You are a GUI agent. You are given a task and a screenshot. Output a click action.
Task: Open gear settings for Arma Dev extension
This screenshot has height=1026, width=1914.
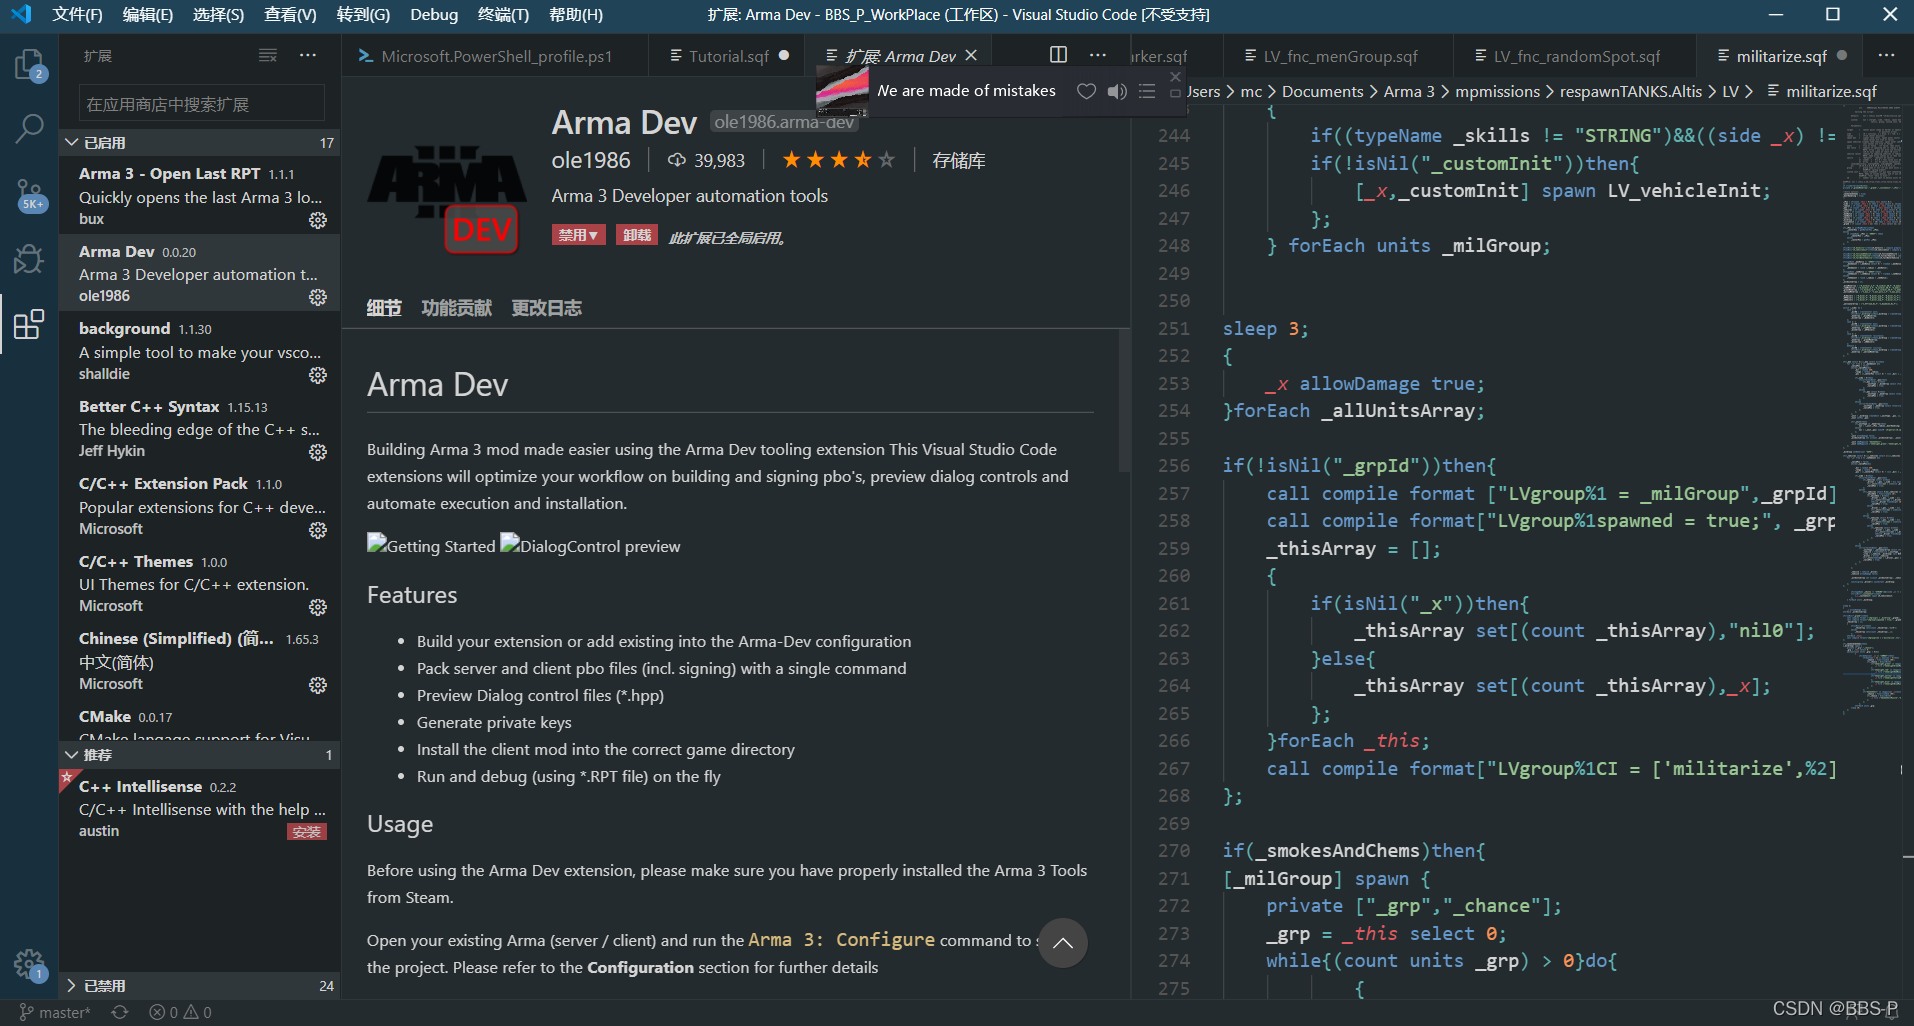(x=318, y=297)
